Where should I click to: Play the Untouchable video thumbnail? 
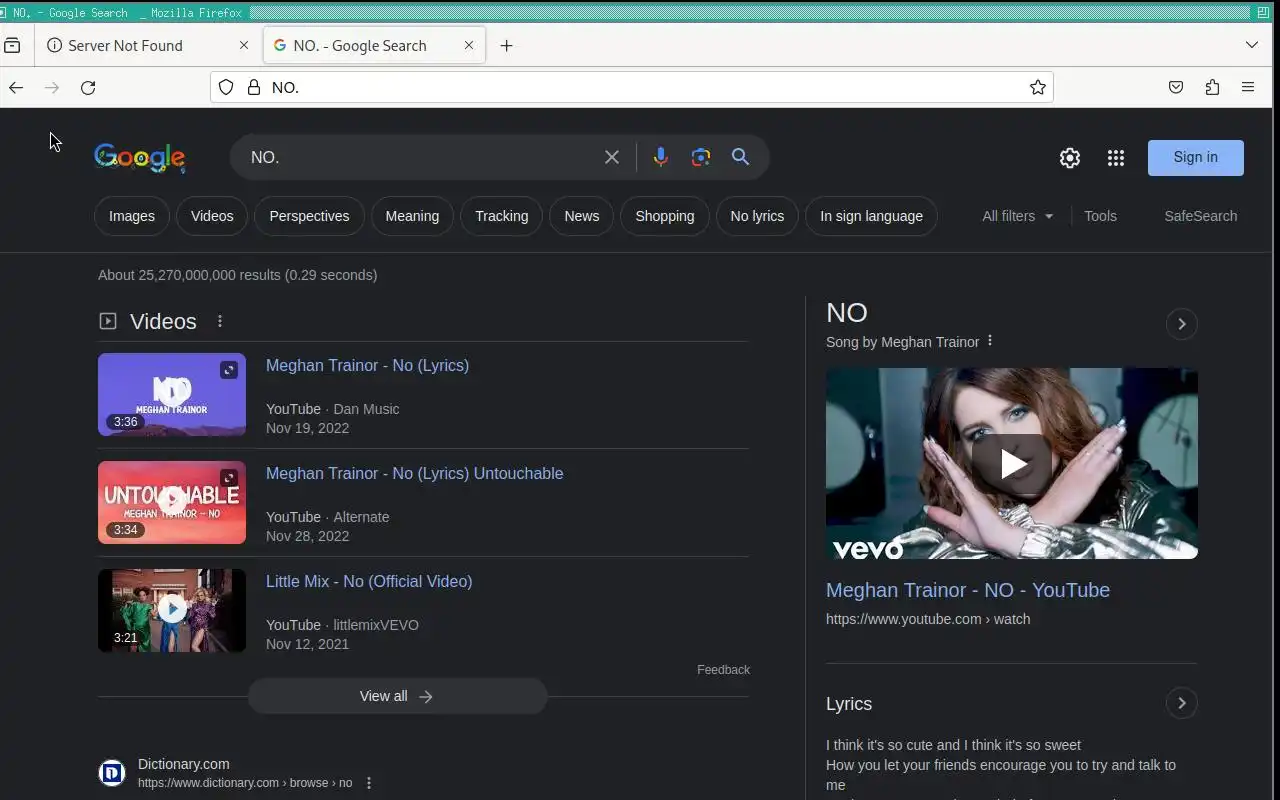pyautogui.click(x=172, y=502)
